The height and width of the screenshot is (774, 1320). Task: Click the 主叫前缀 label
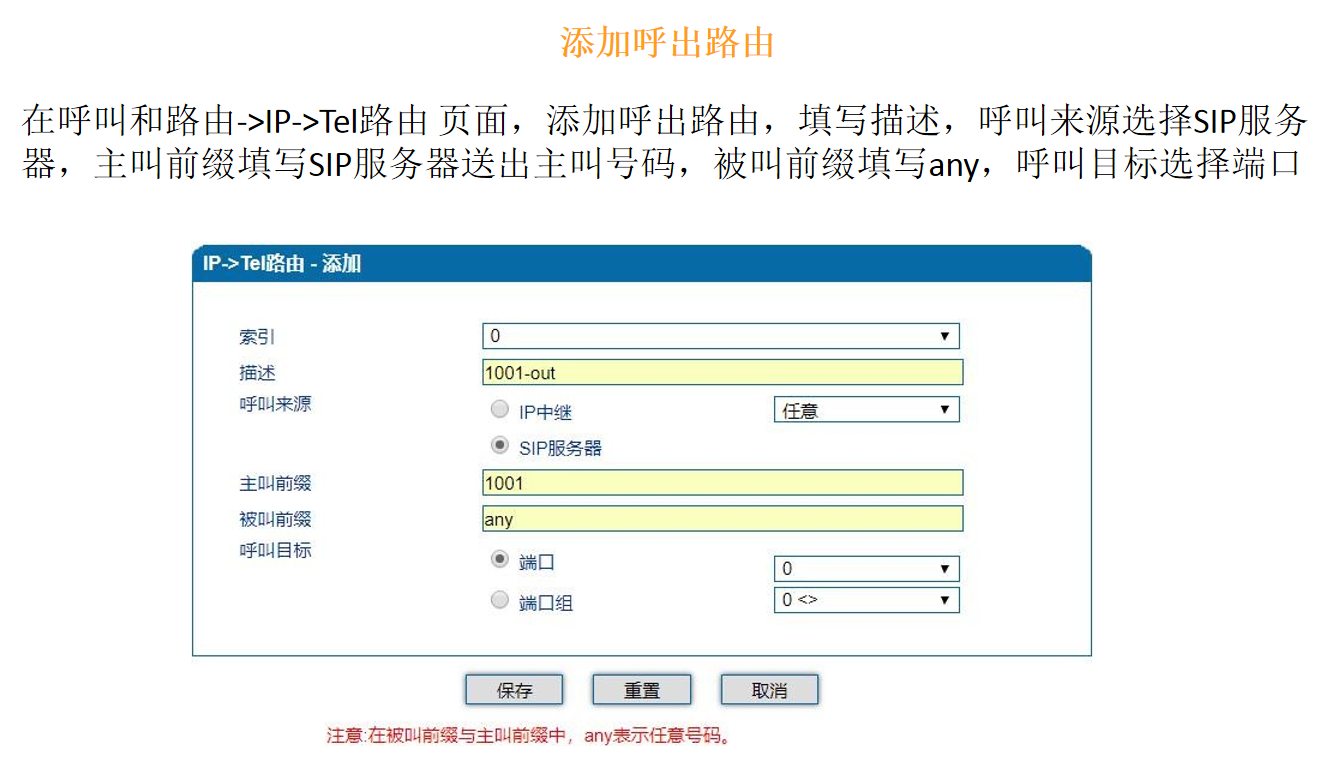click(275, 483)
